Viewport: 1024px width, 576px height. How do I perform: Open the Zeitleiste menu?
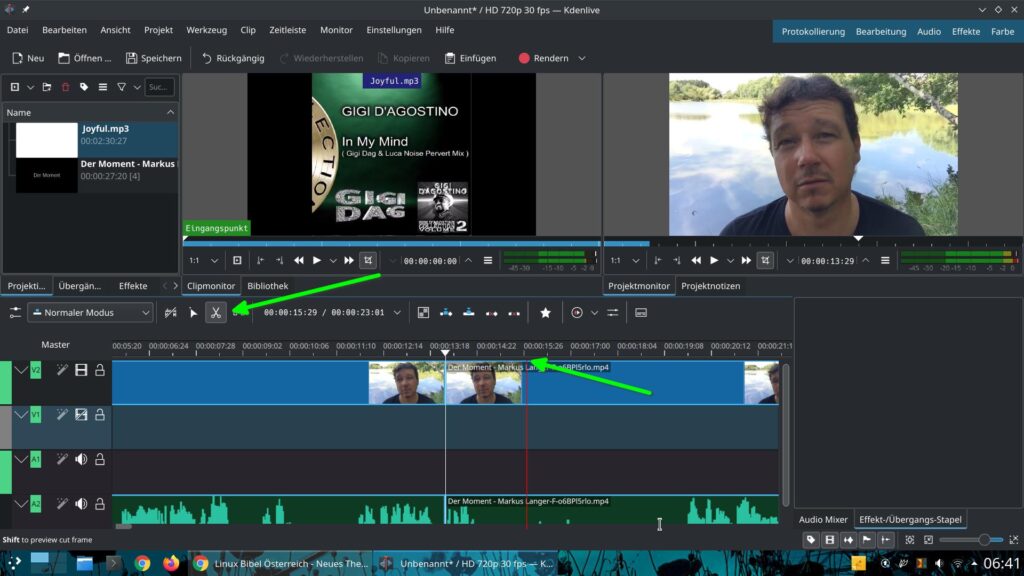pos(287,30)
